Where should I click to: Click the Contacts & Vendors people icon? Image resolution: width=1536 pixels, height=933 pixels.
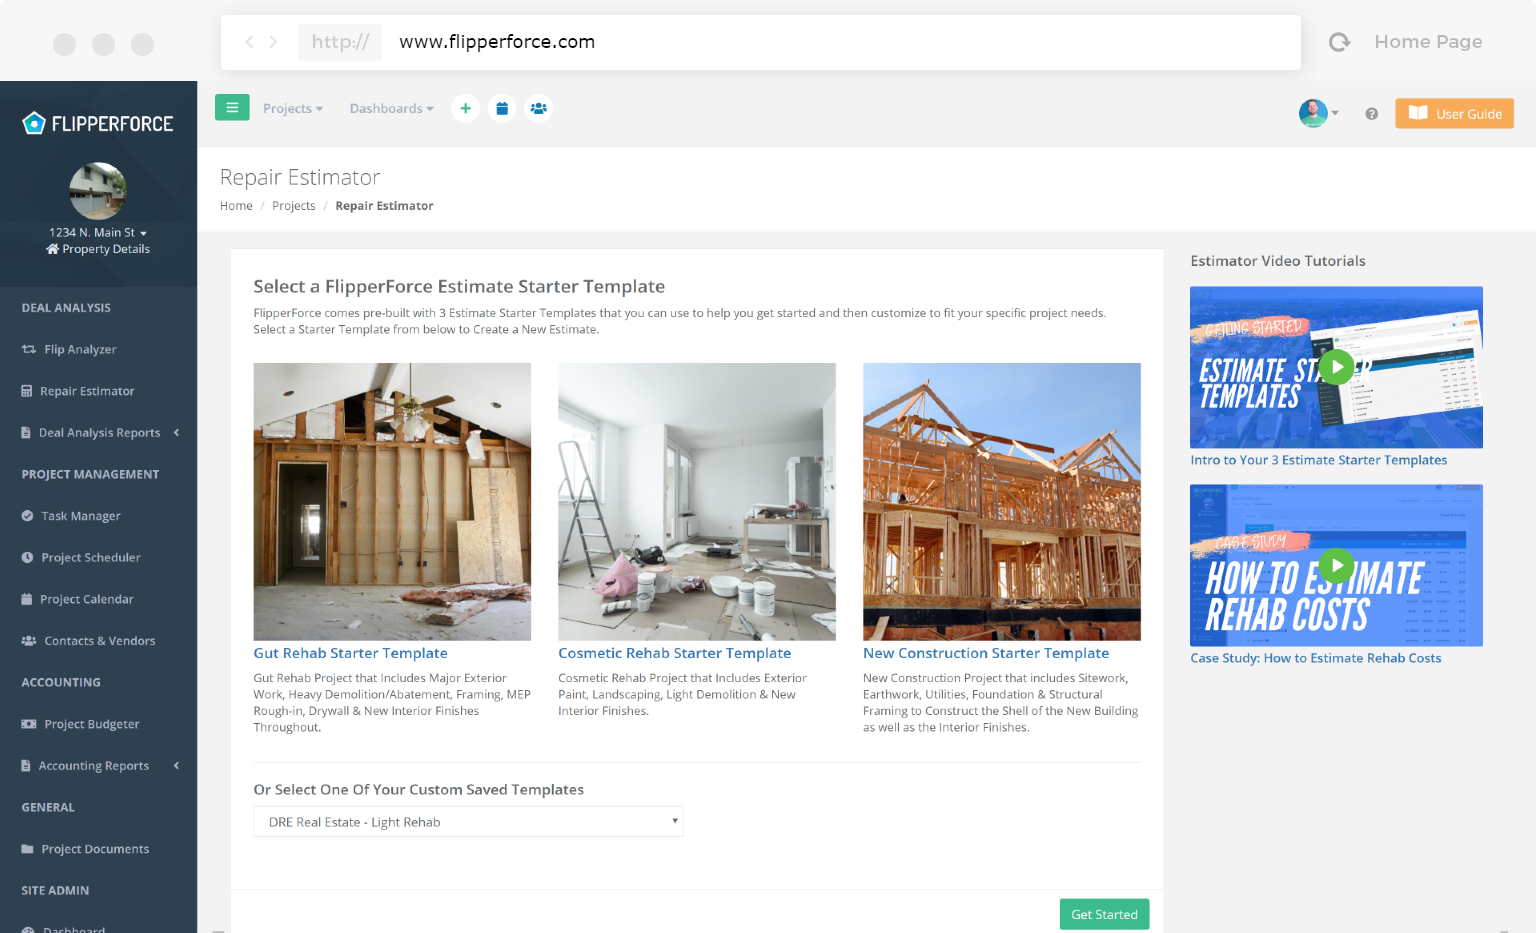[x=29, y=641]
